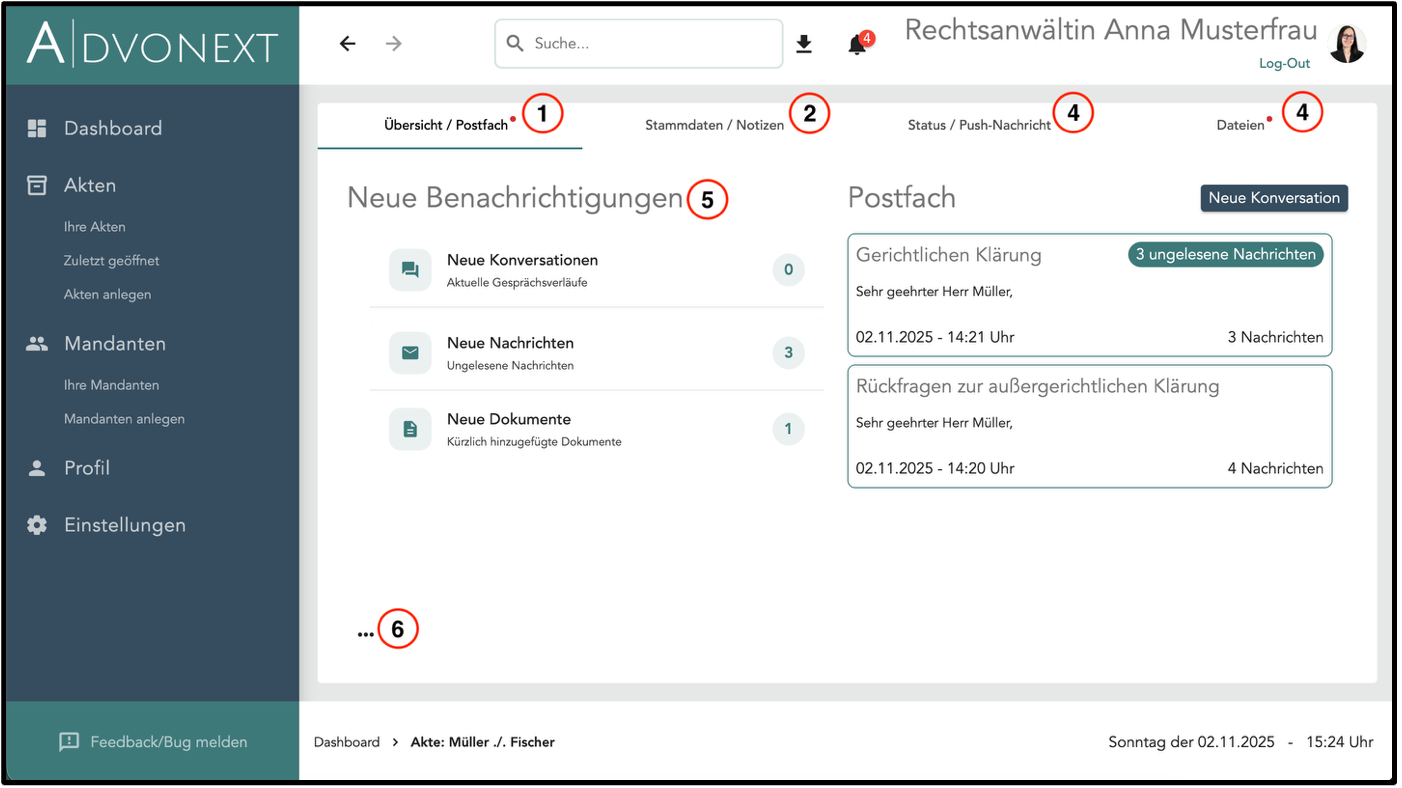Click the download icon in top bar

(804, 44)
